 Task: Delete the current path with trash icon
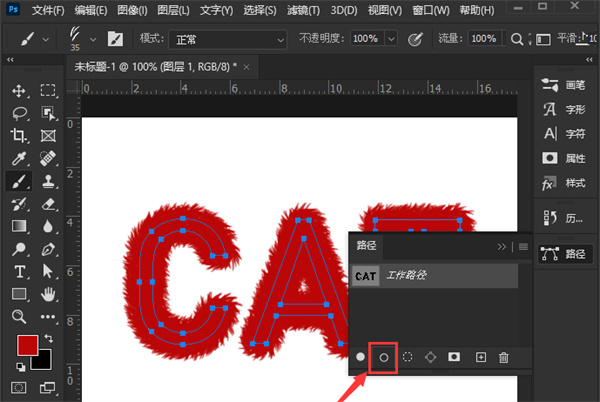point(504,356)
